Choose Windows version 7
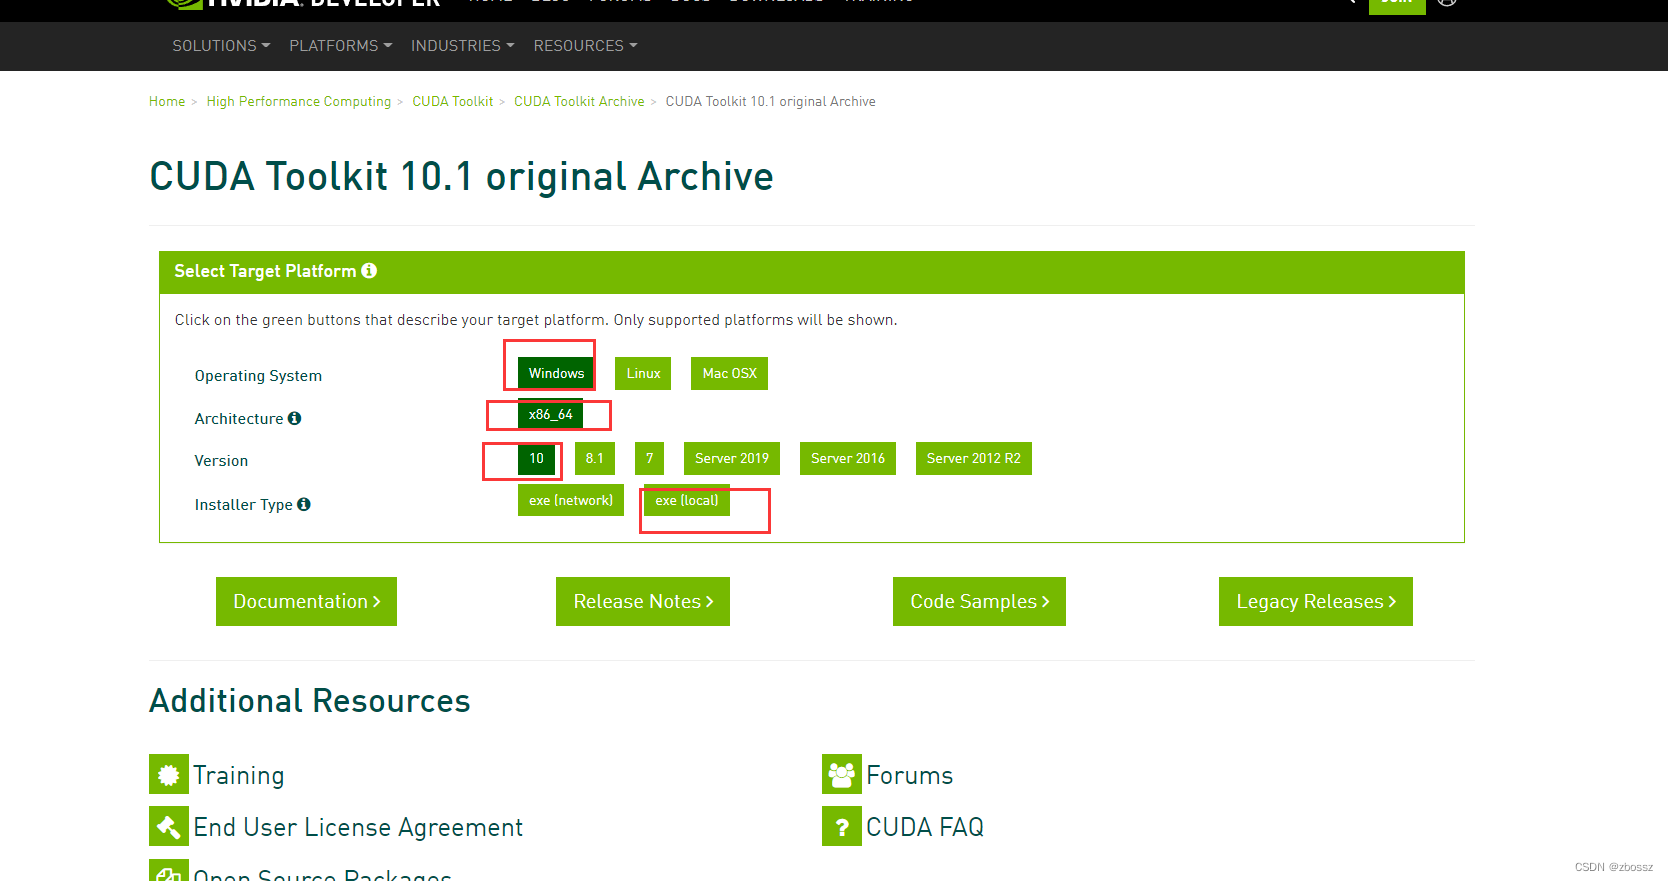 [x=649, y=458]
